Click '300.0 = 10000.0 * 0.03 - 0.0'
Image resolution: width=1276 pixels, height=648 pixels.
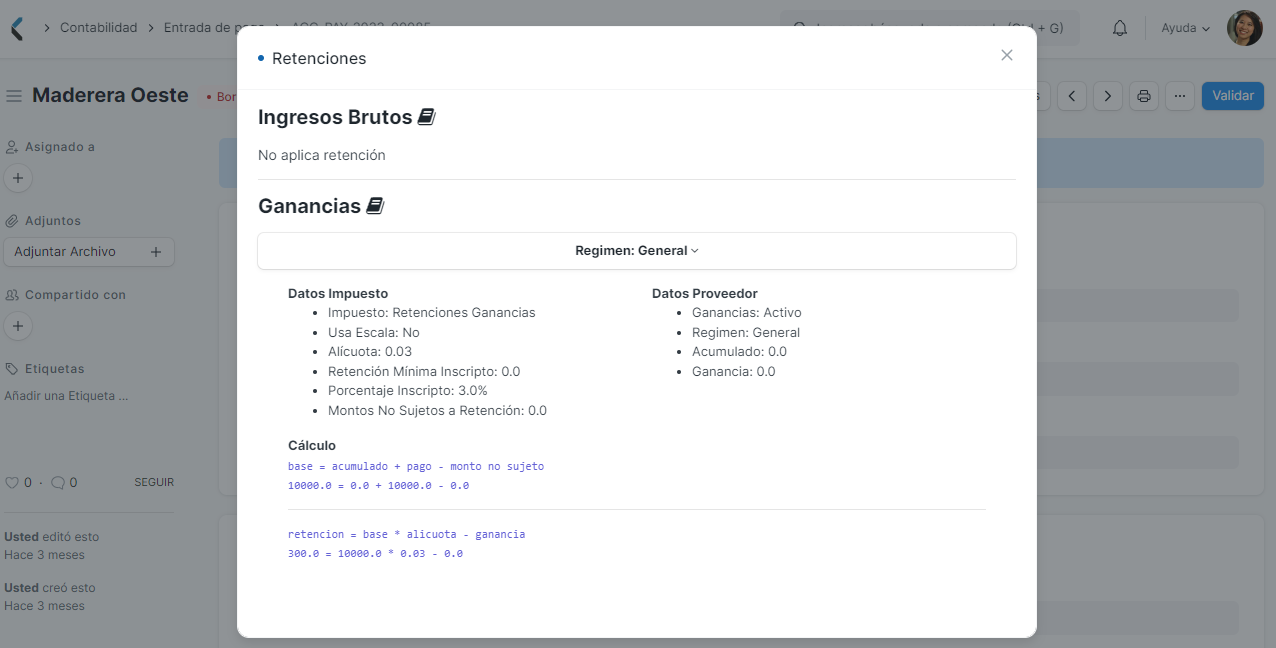pyautogui.click(x=375, y=553)
